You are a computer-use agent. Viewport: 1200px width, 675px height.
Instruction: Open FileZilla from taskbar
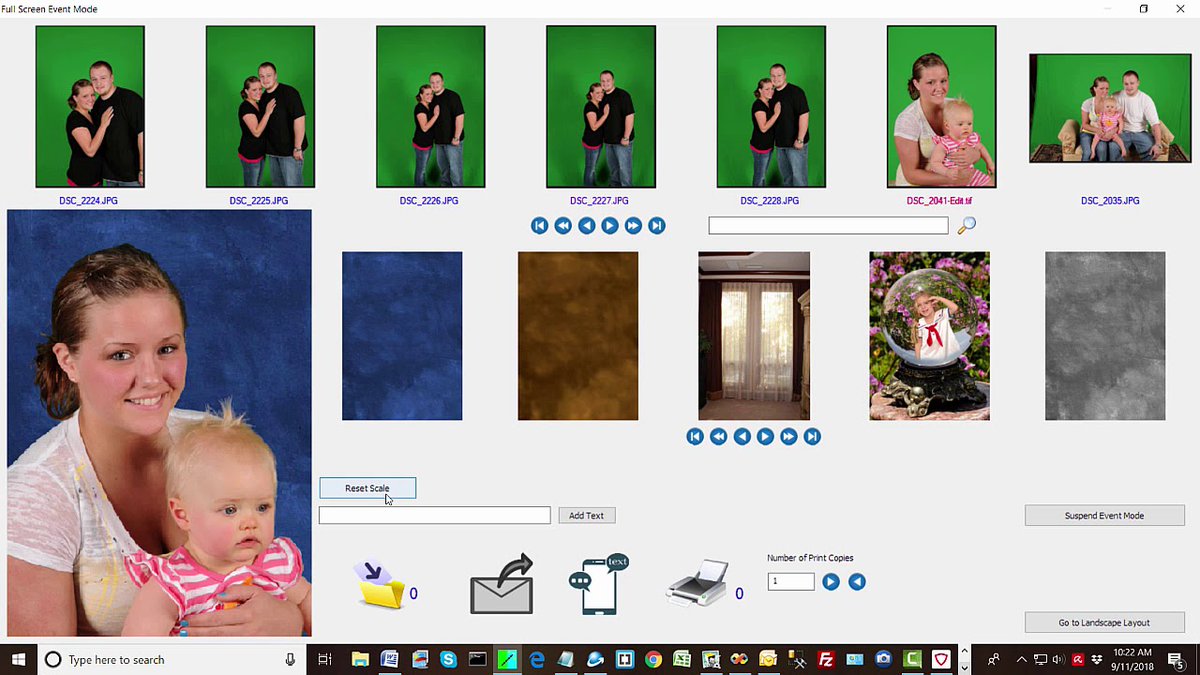click(x=826, y=659)
